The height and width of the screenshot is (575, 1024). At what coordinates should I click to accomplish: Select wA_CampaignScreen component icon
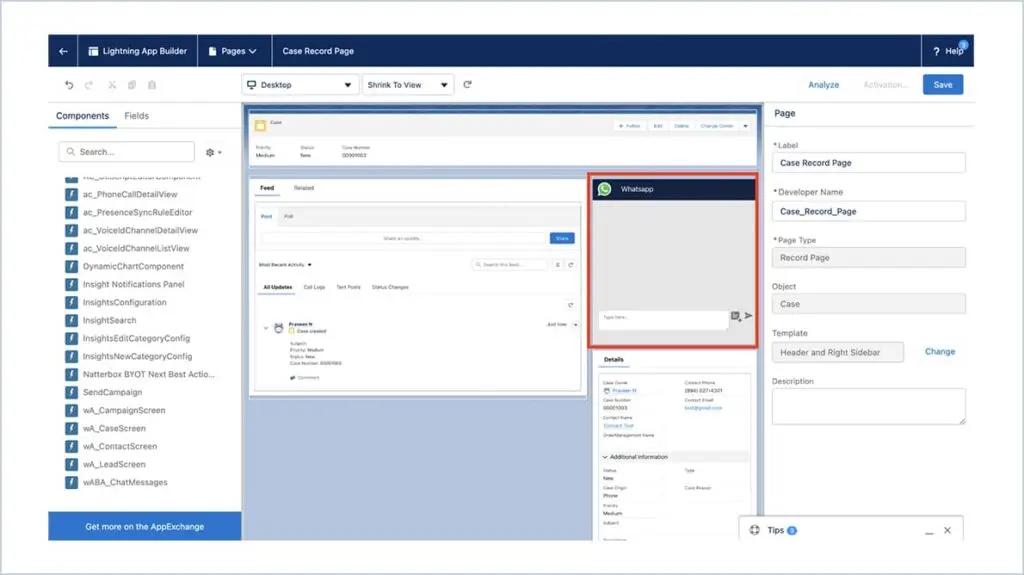click(71, 410)
